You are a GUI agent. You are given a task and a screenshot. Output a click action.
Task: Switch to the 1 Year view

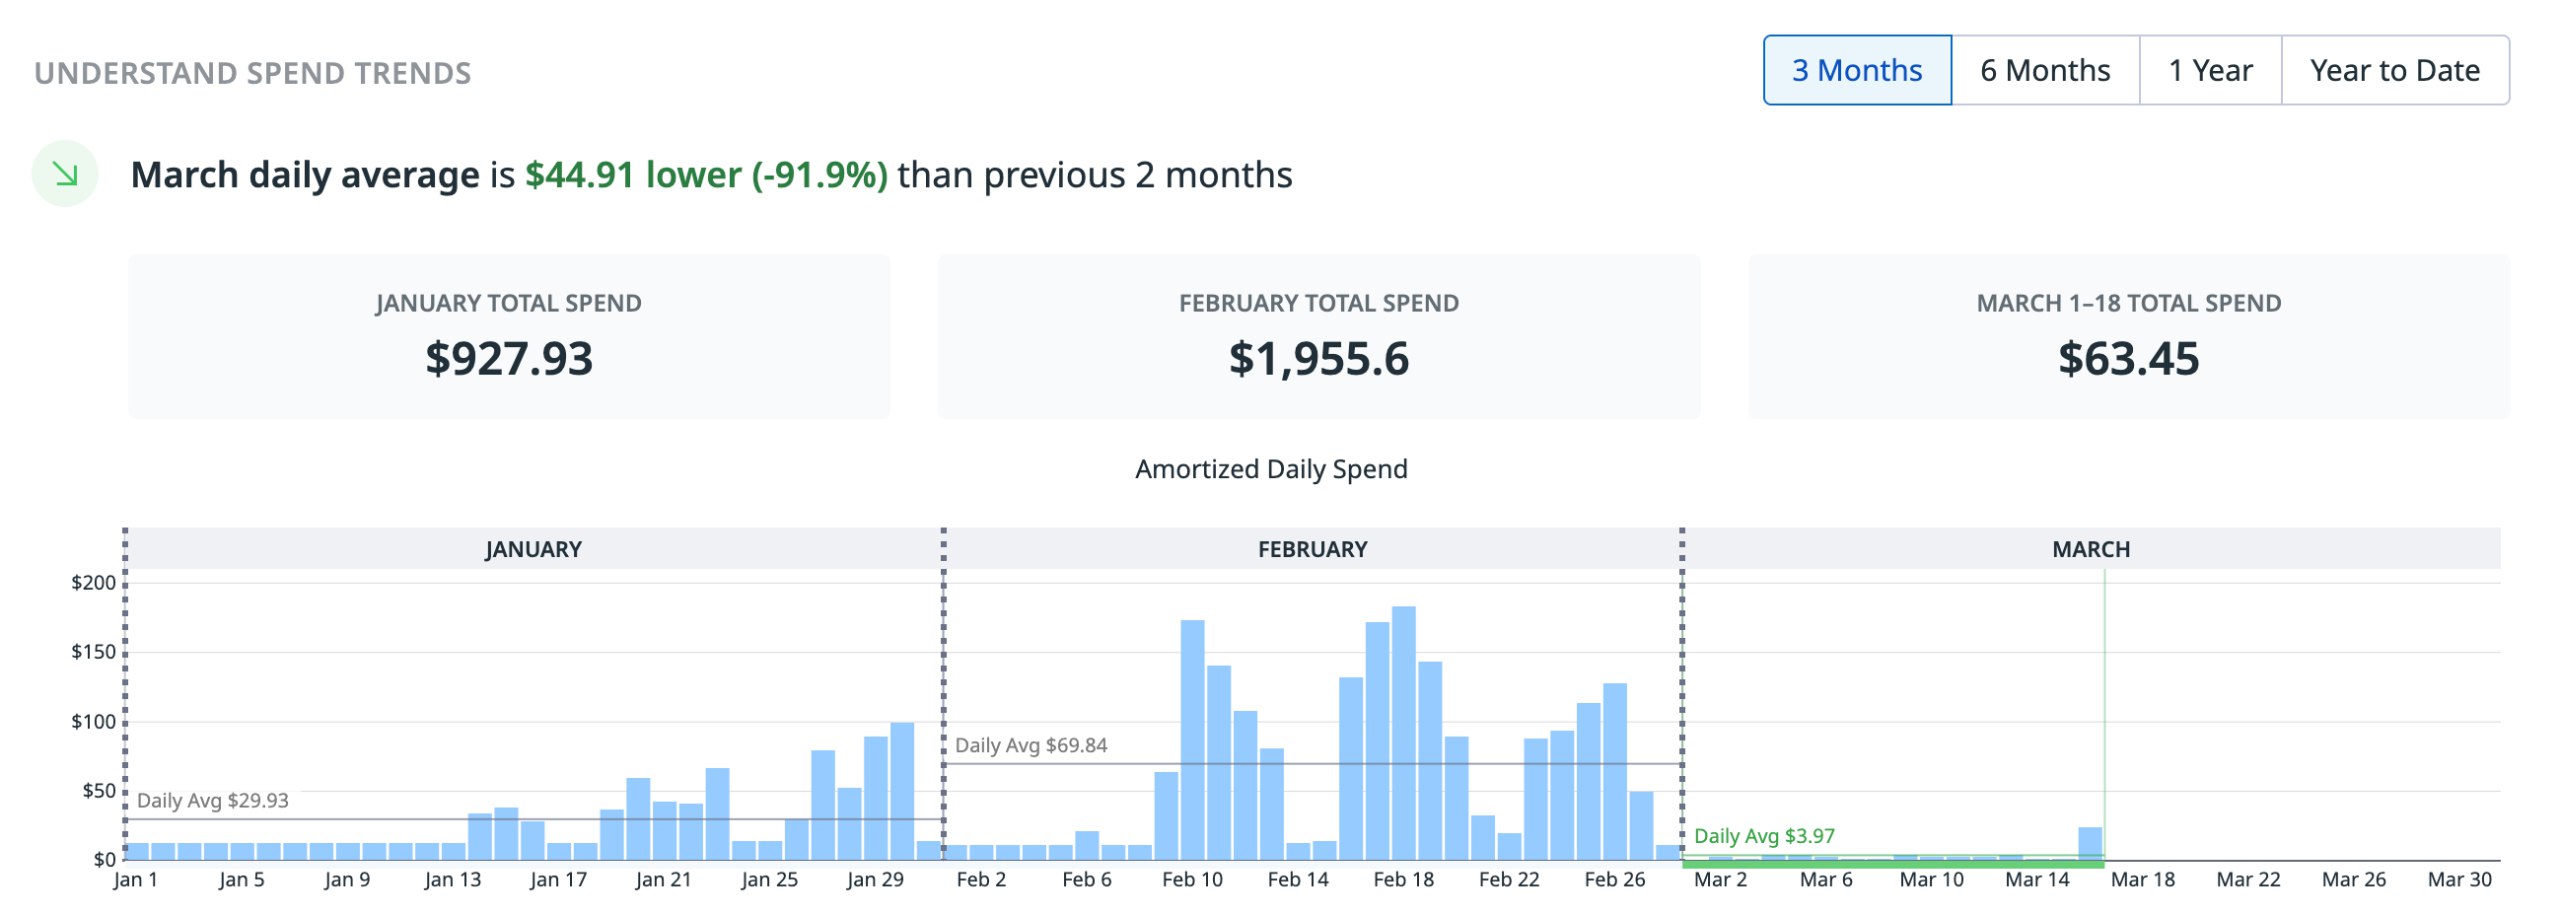(x=2209, y=70)
